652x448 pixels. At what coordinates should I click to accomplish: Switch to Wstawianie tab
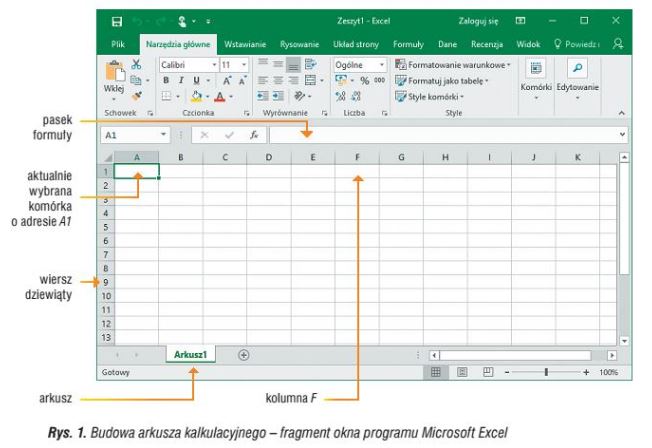(x=244, y=45)
